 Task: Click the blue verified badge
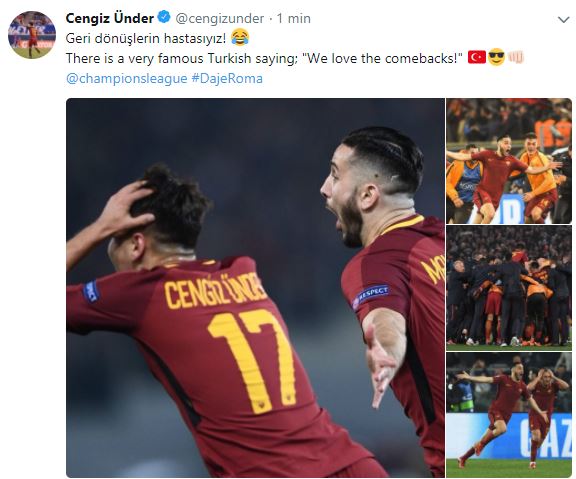pos(164,17)
